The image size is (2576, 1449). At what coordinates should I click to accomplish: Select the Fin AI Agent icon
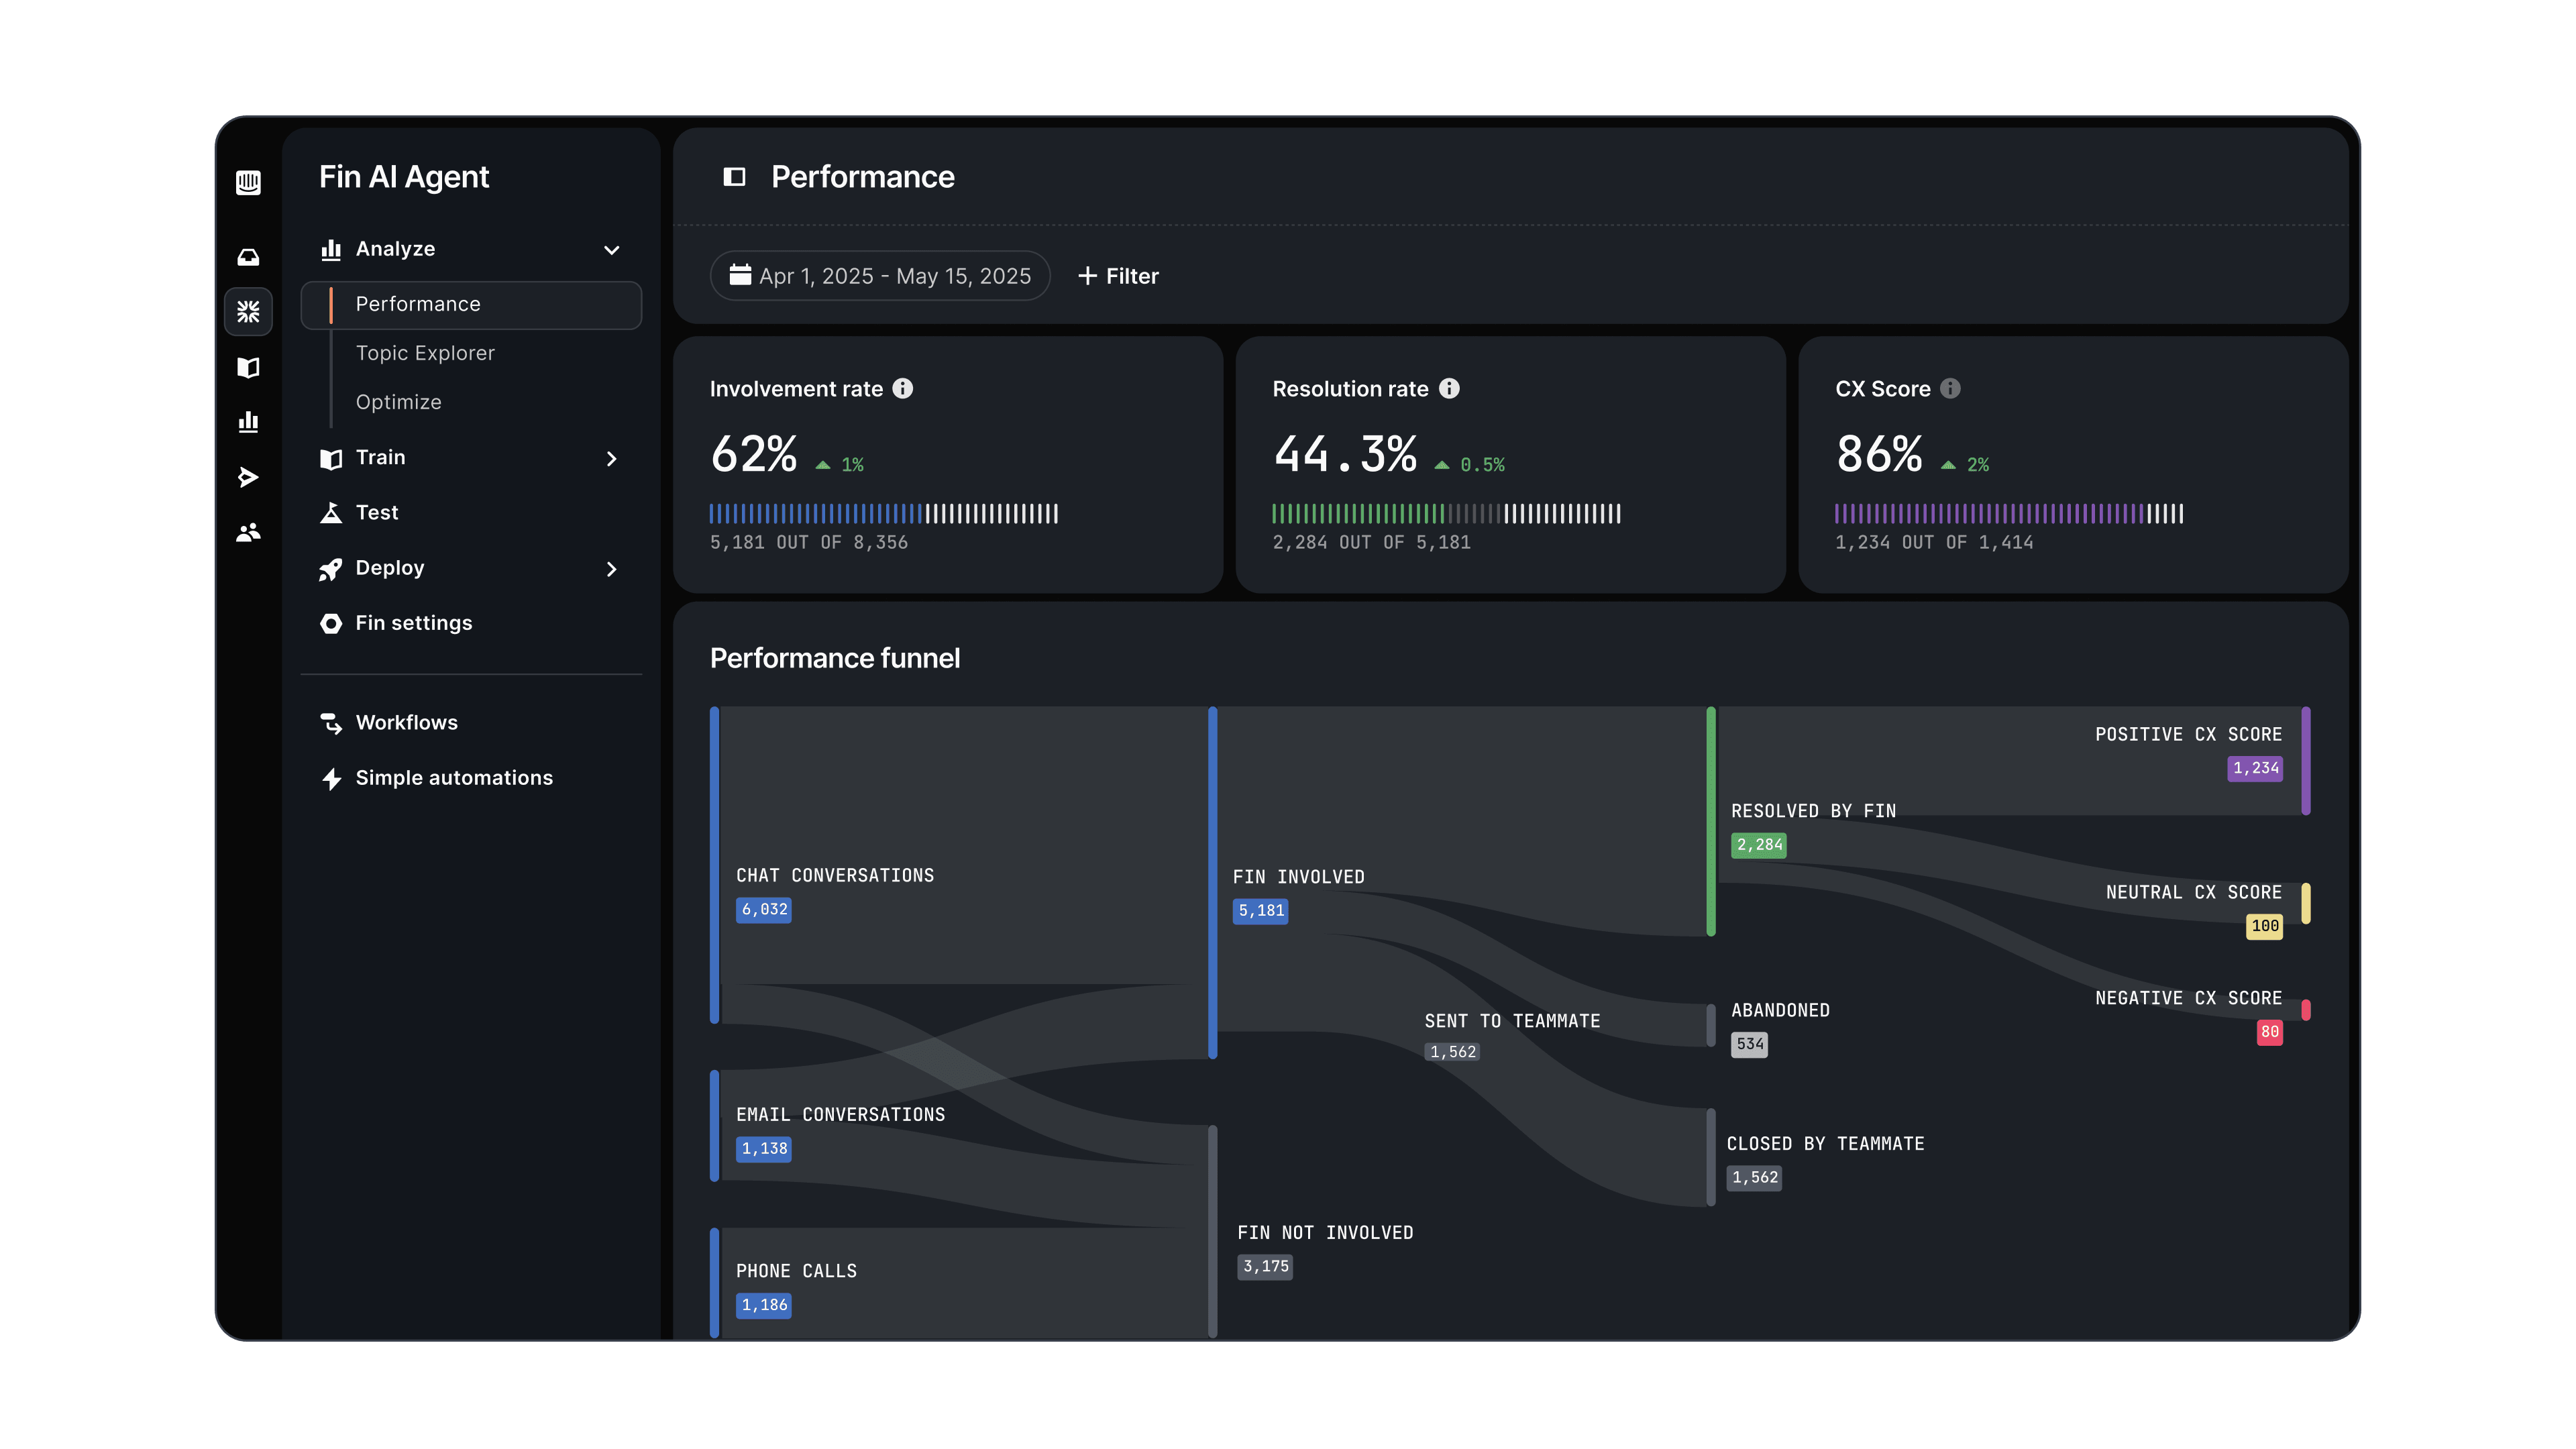point(248,312)
